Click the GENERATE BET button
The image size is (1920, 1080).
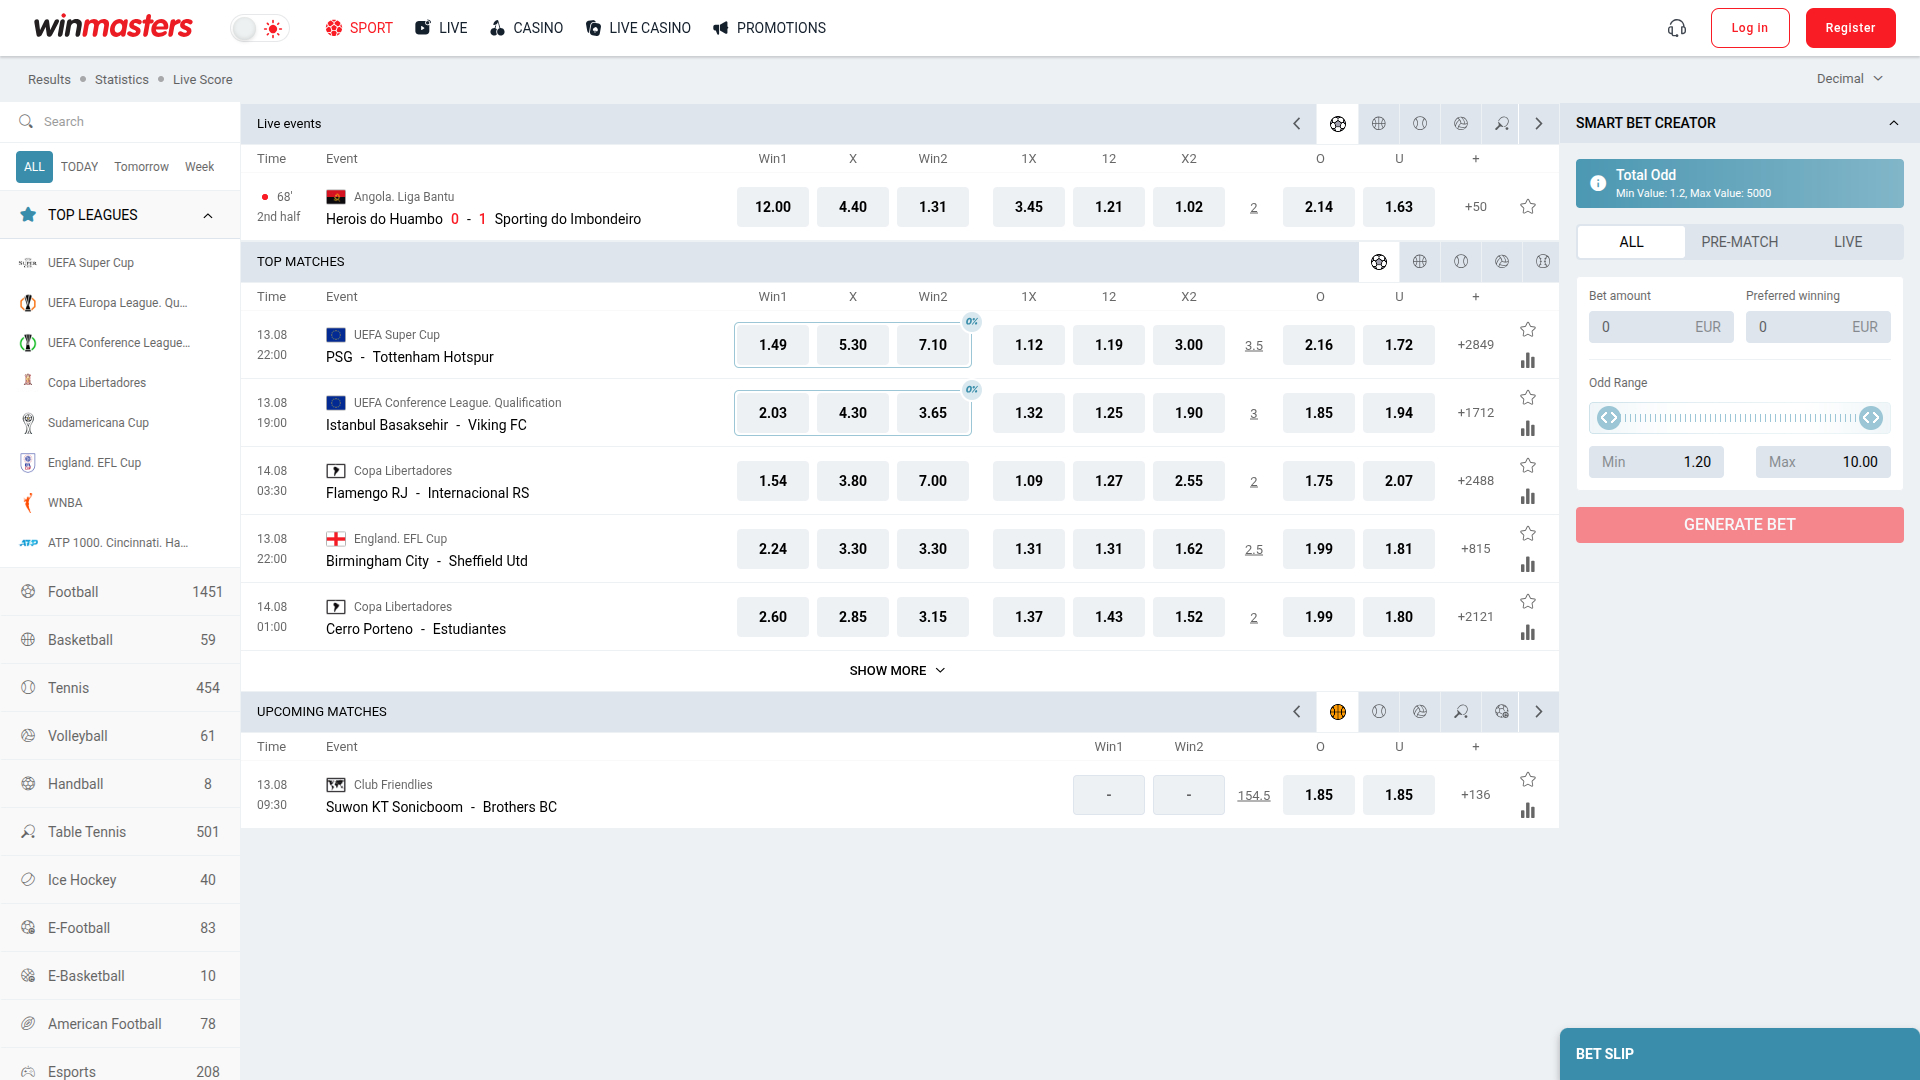(x=1739, y=524)
